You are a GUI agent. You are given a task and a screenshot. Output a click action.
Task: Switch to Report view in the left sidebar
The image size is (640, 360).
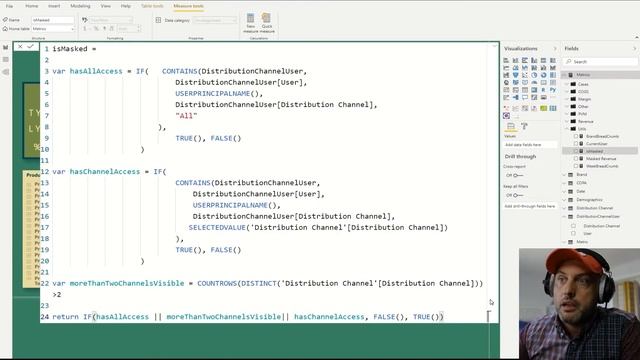pyautogui.click(x=5, y=48)
